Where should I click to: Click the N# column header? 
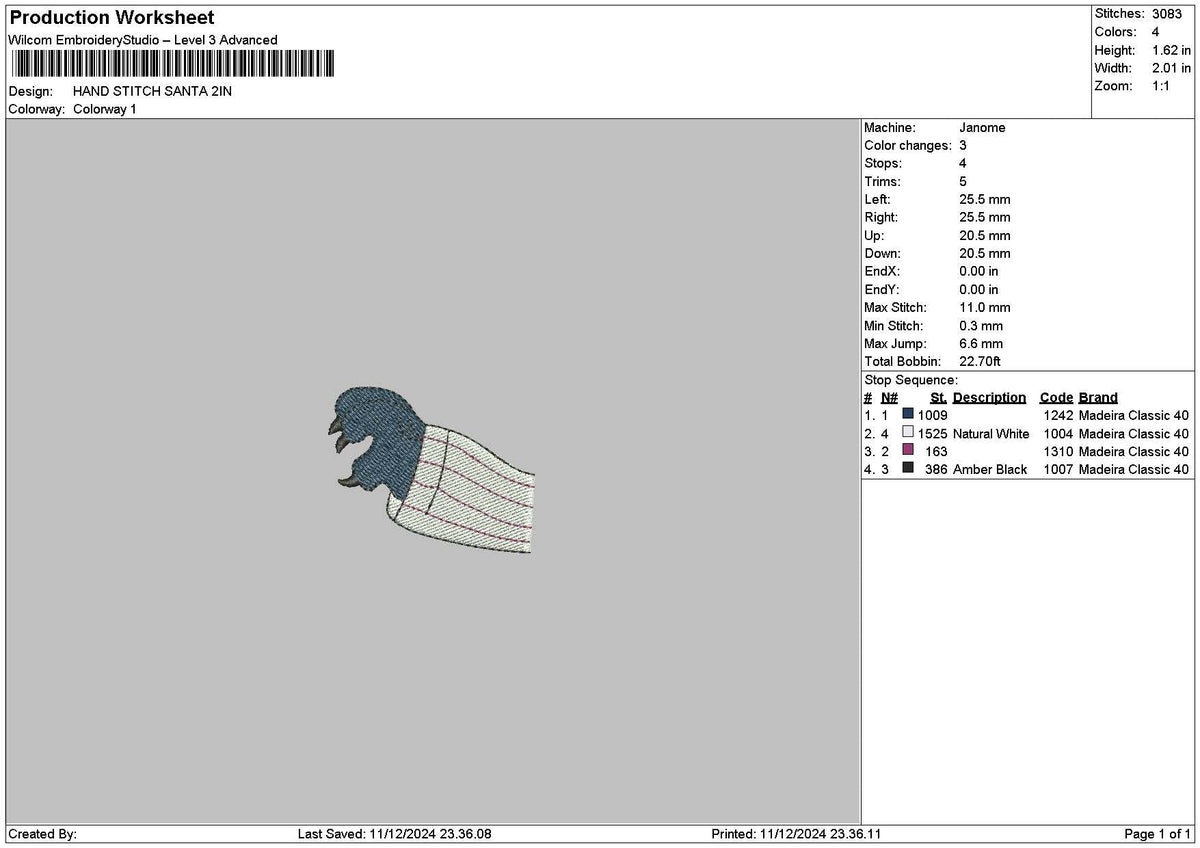889,397
